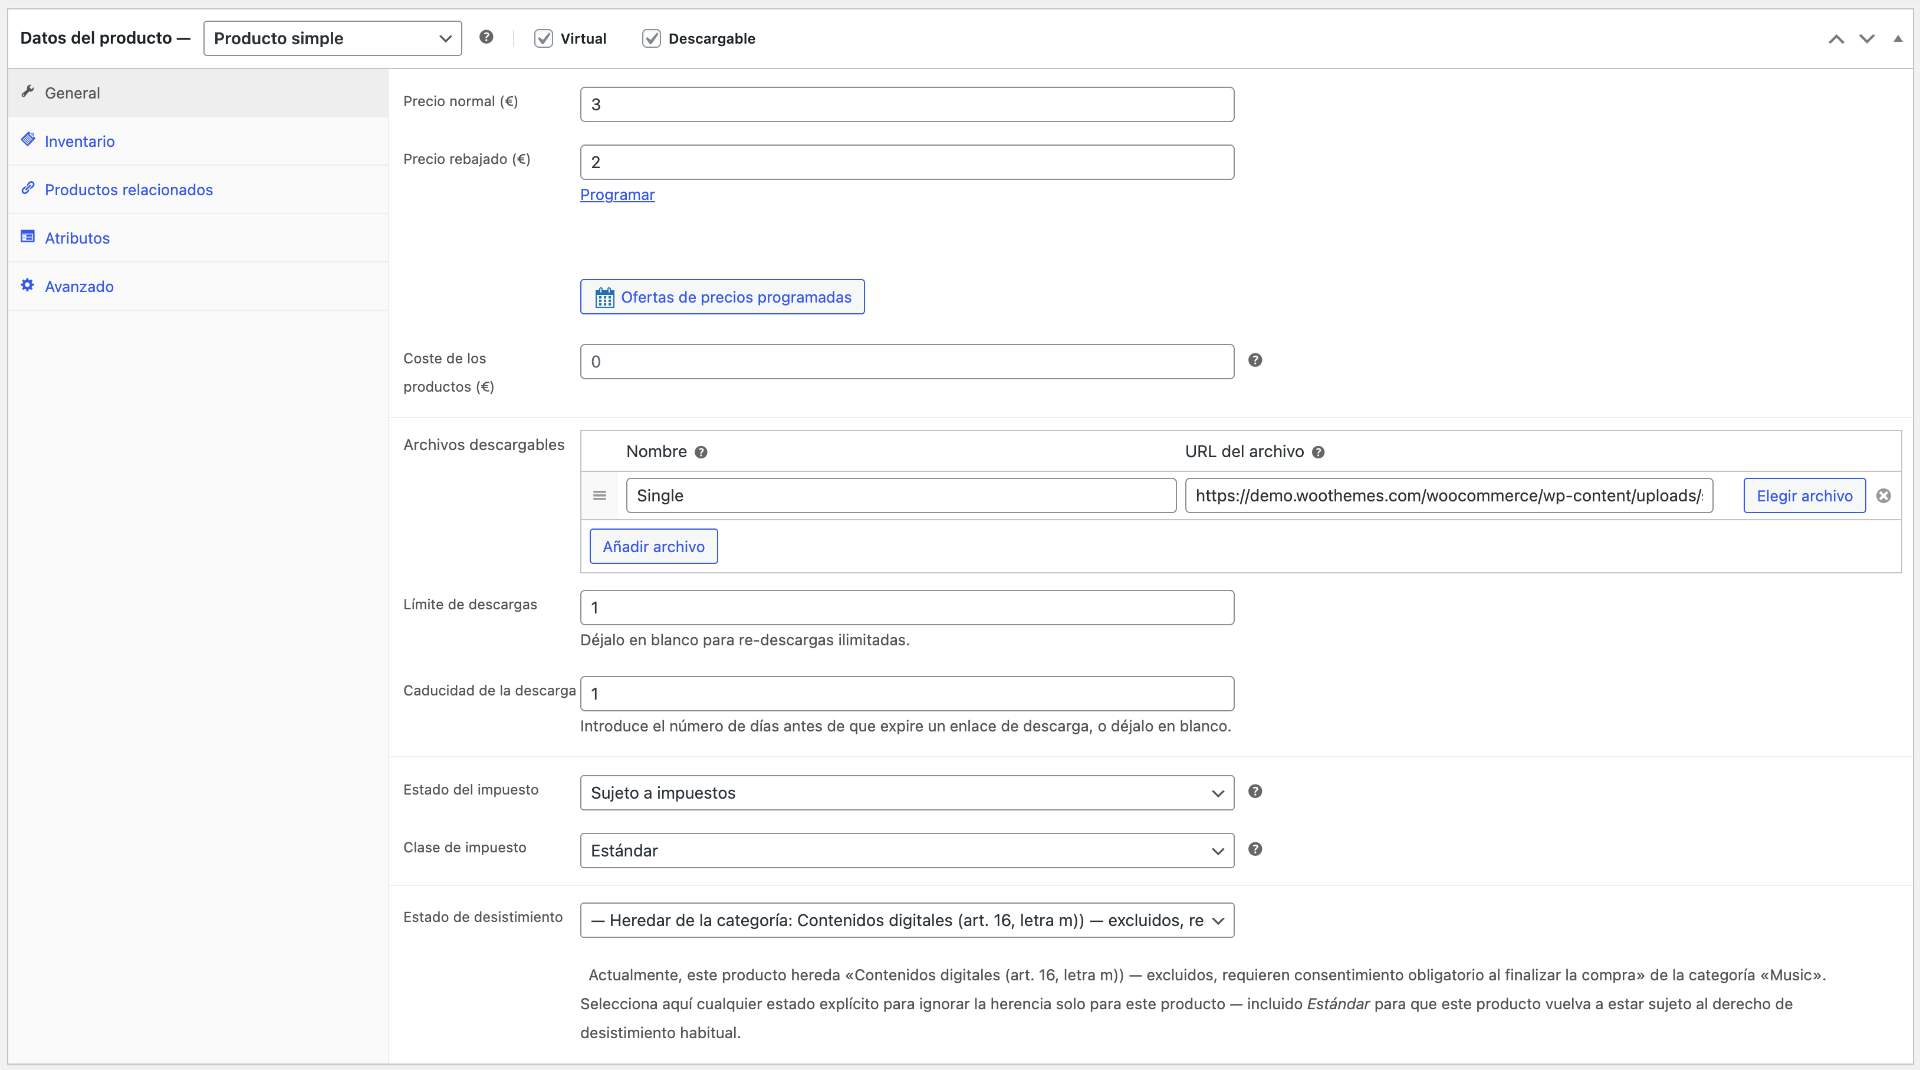Click the Programar link
The width and height of the screenshot is (1920, 1070).
point(617,195)
